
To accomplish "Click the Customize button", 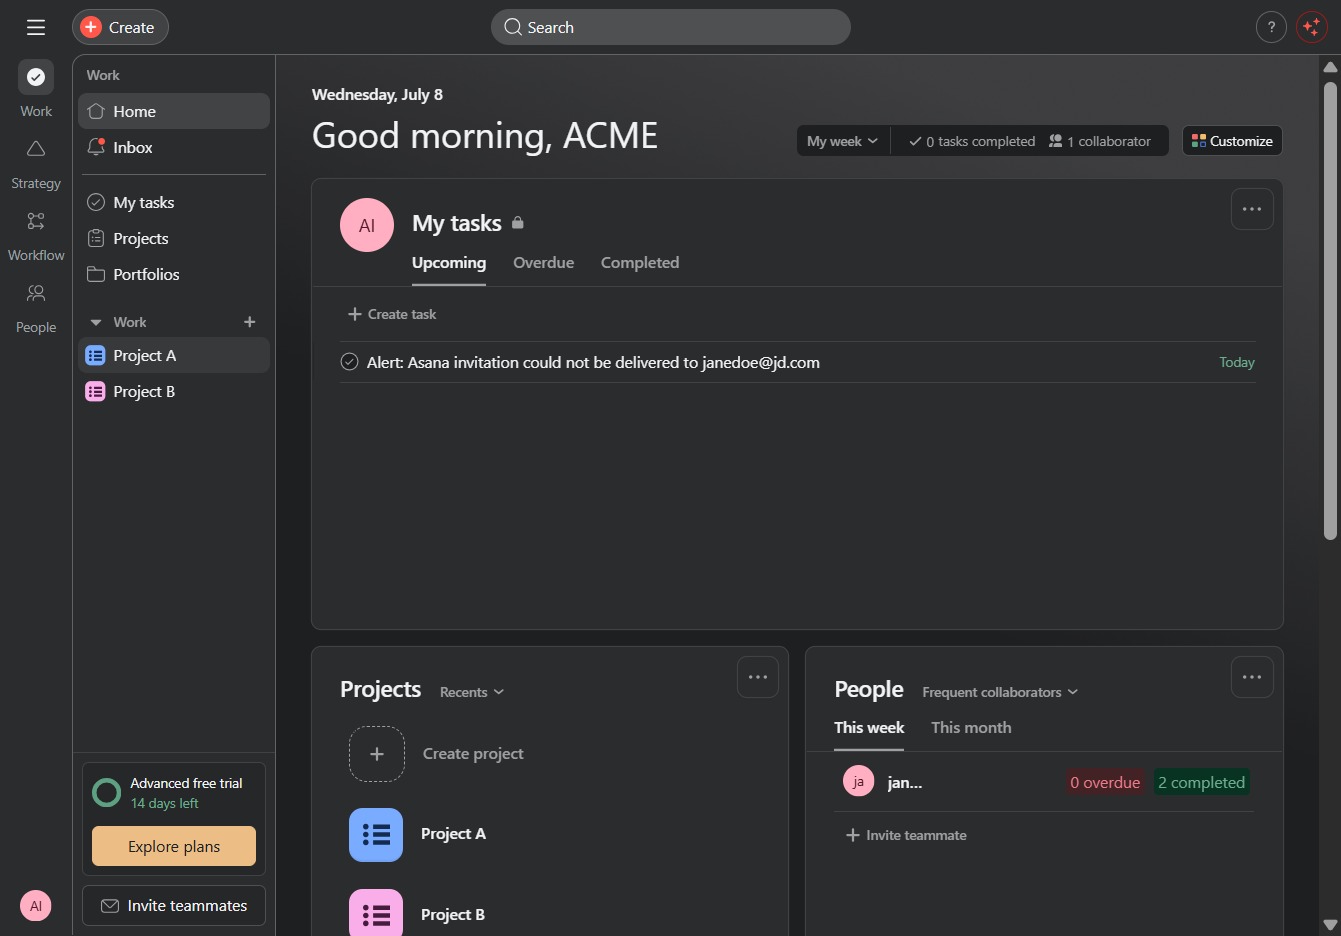I will [1232, 141].
